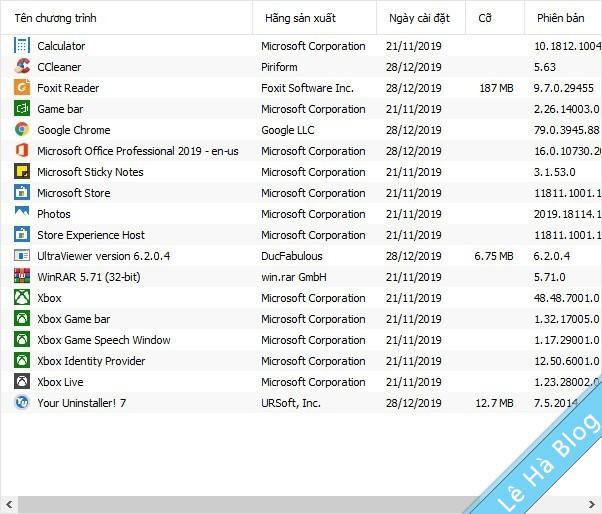
Task: Click the Calculator app icon
Action: (x=22, y=46)
